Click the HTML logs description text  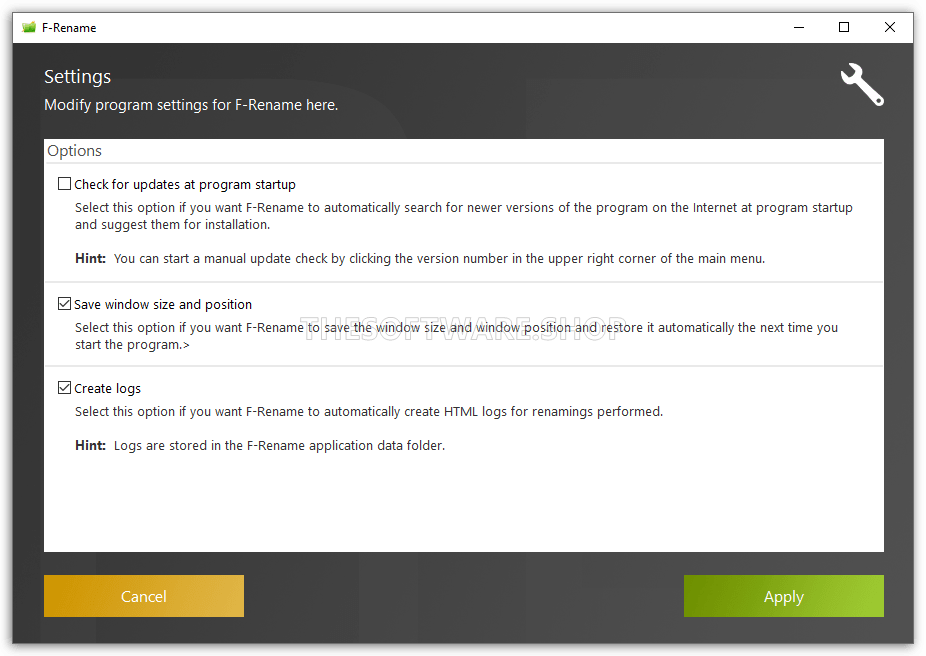[x=369, y=412]
